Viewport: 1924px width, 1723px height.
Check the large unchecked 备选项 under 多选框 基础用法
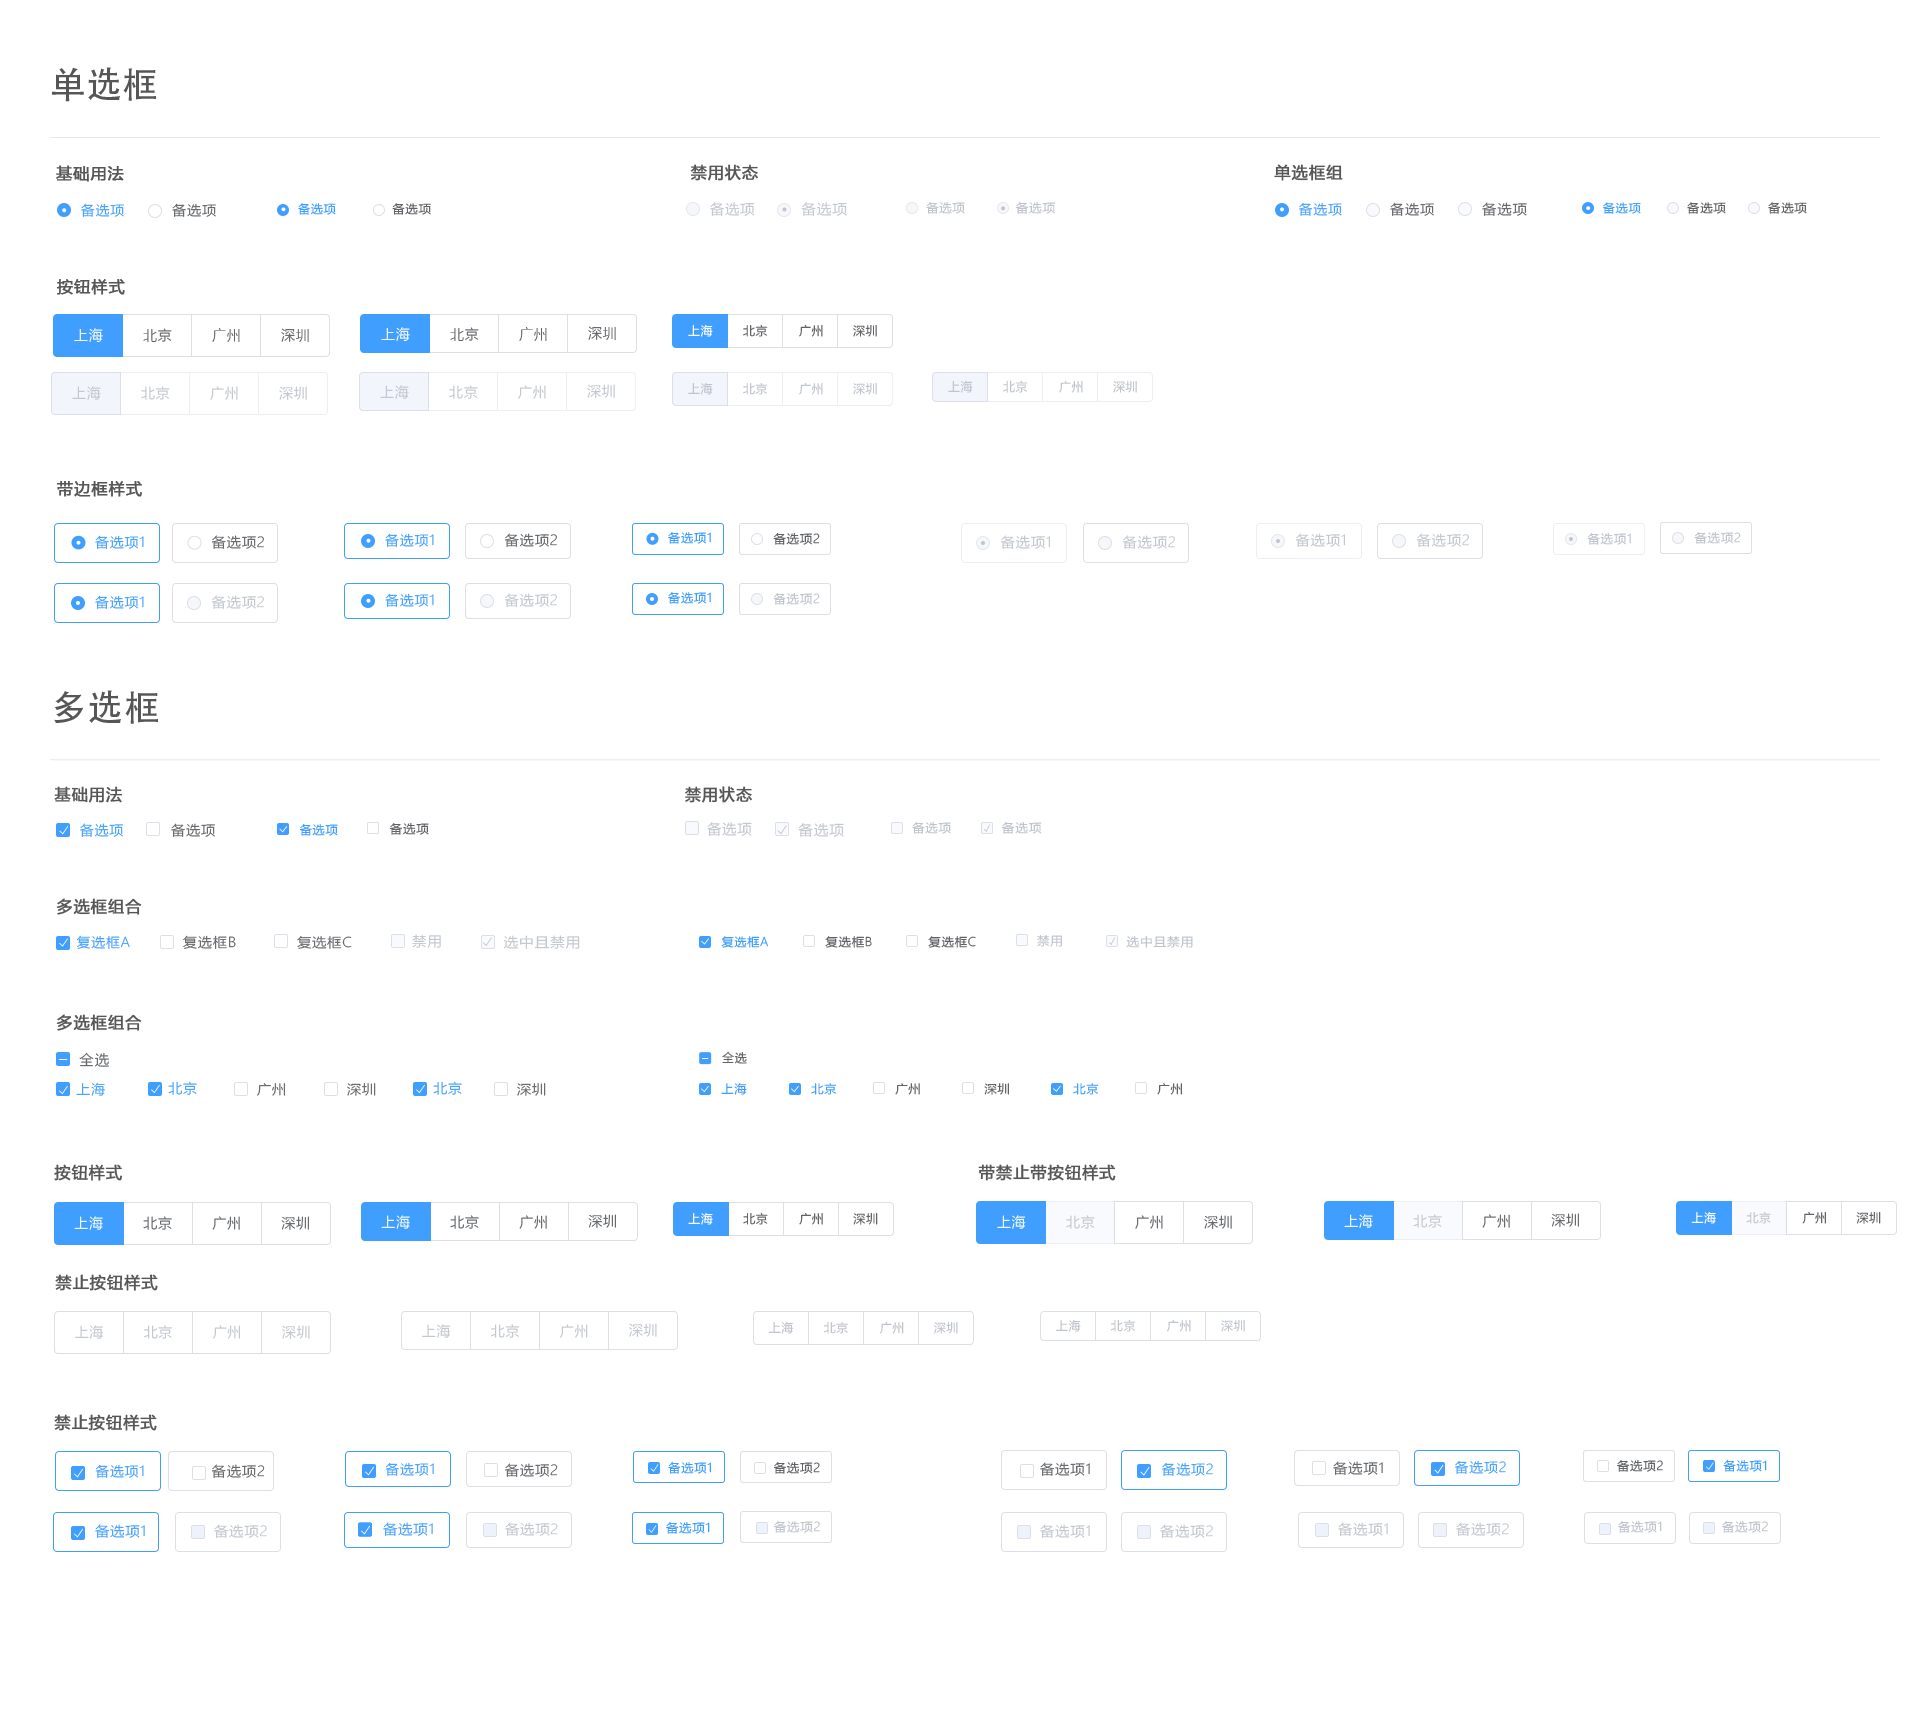[153, 830]
